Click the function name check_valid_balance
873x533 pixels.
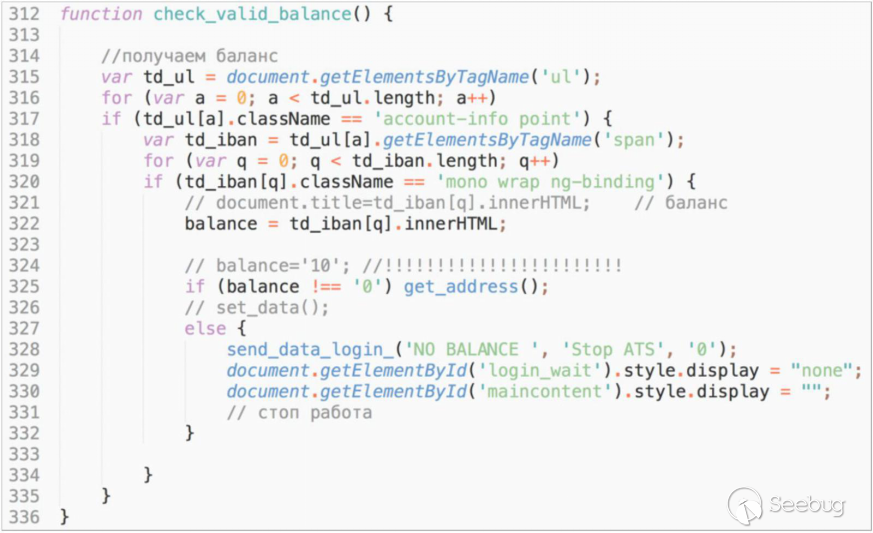[252, 14]
